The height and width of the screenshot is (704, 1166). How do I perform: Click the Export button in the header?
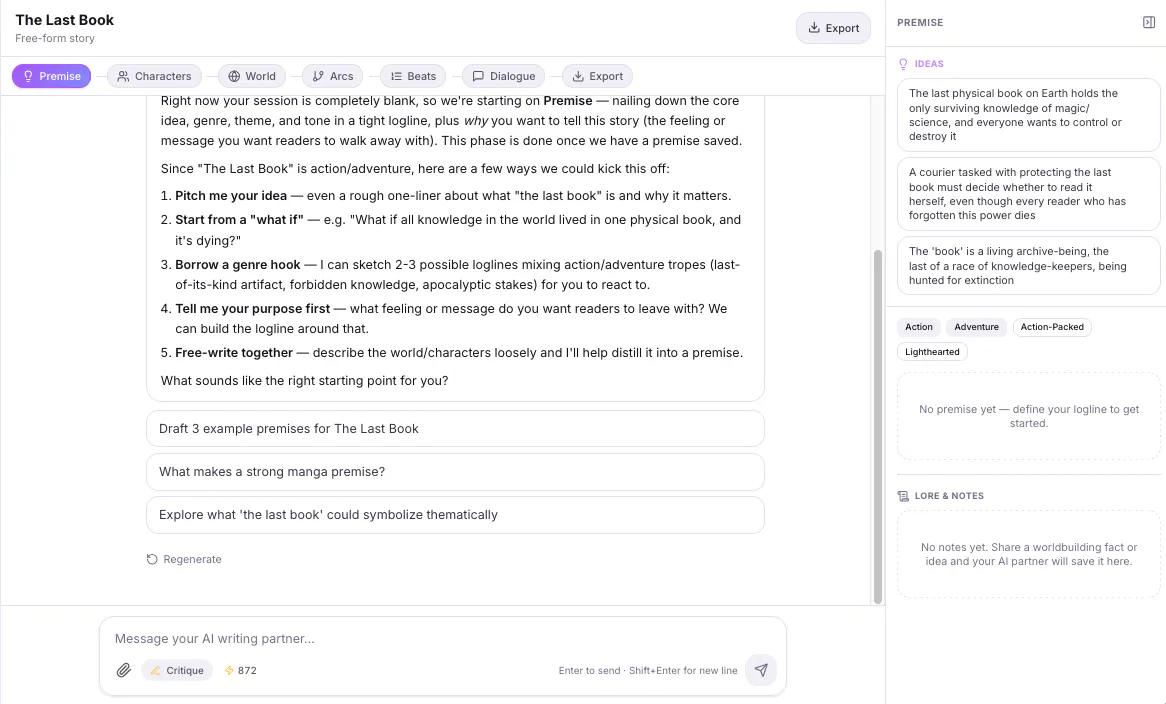tap(833, 28)
